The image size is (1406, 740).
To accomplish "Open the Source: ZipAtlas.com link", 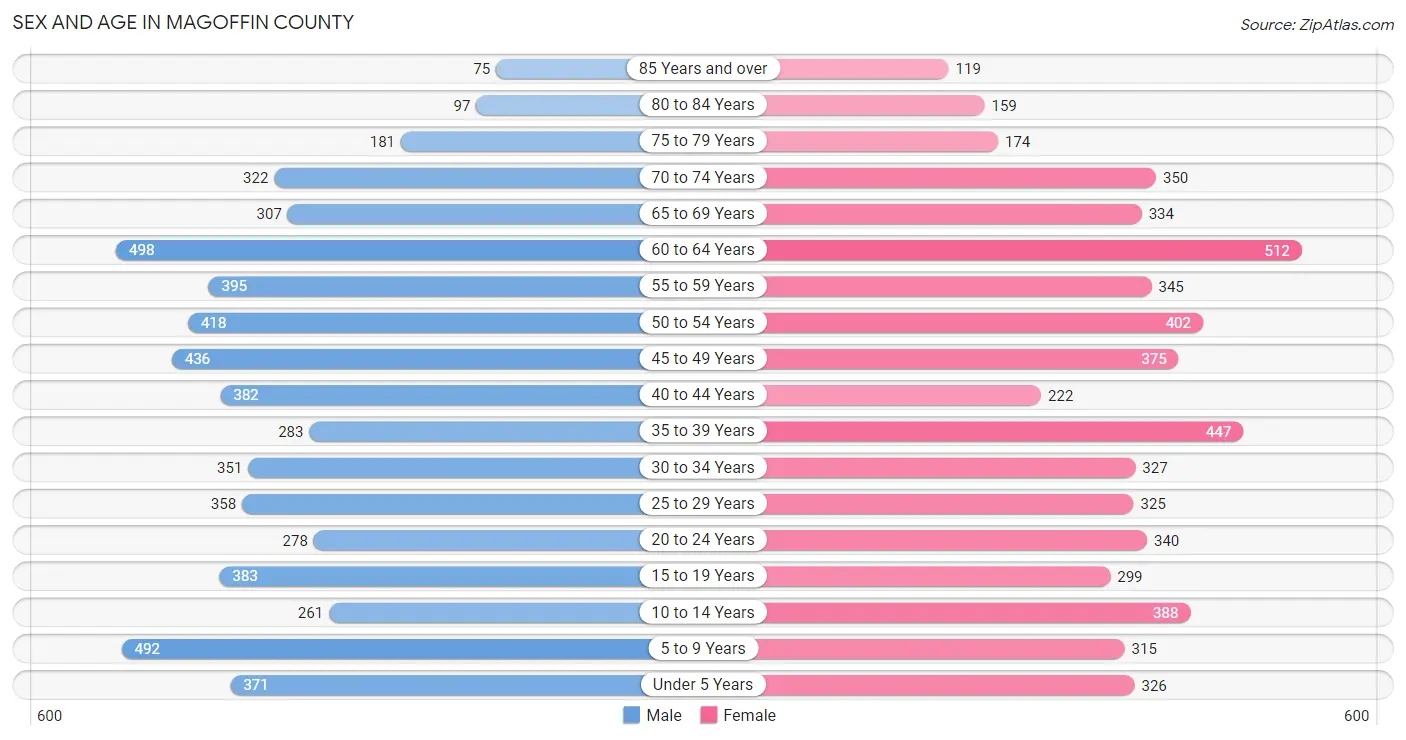I will [1317, 25].
